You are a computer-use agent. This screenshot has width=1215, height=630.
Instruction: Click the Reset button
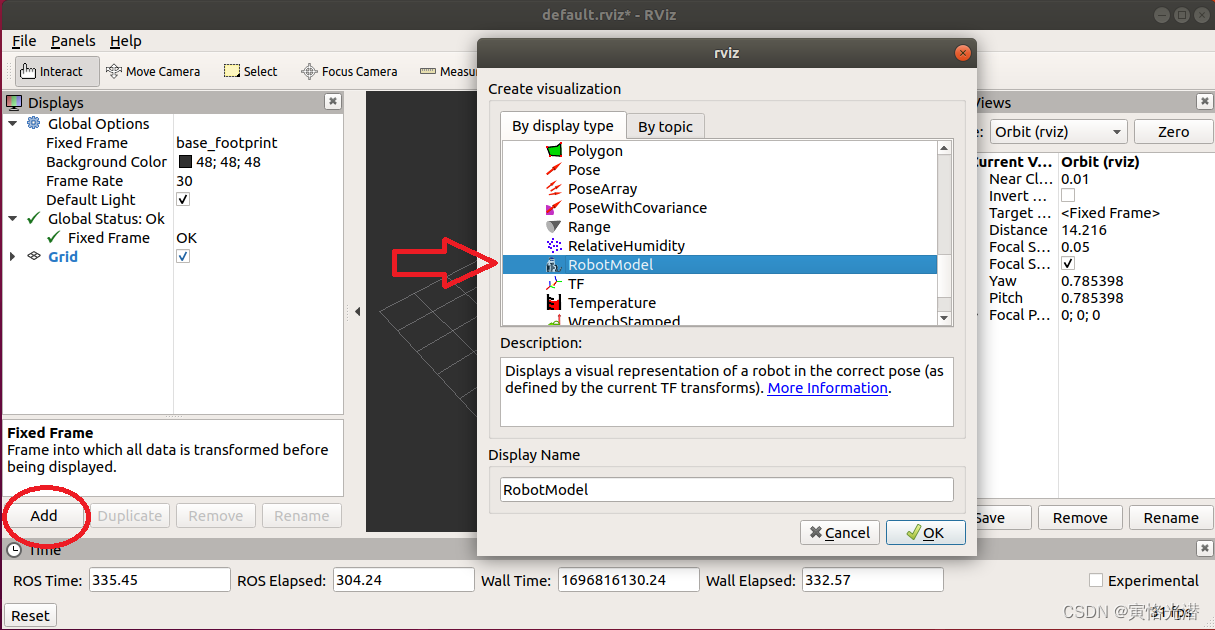click(31, 615)
